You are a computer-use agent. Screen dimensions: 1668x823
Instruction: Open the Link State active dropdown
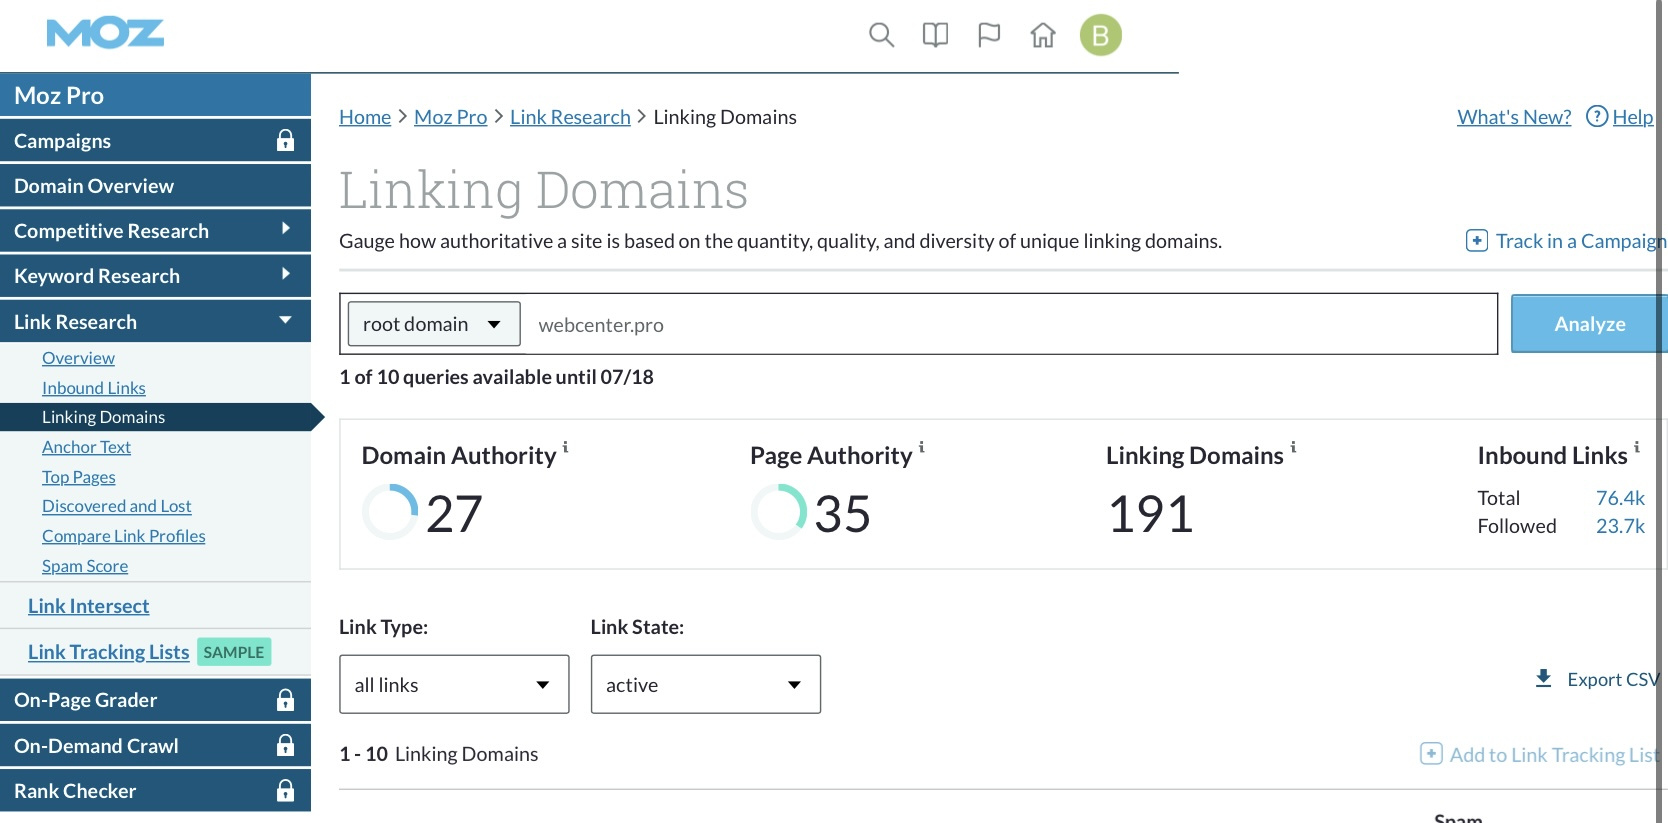pos(706,685)
